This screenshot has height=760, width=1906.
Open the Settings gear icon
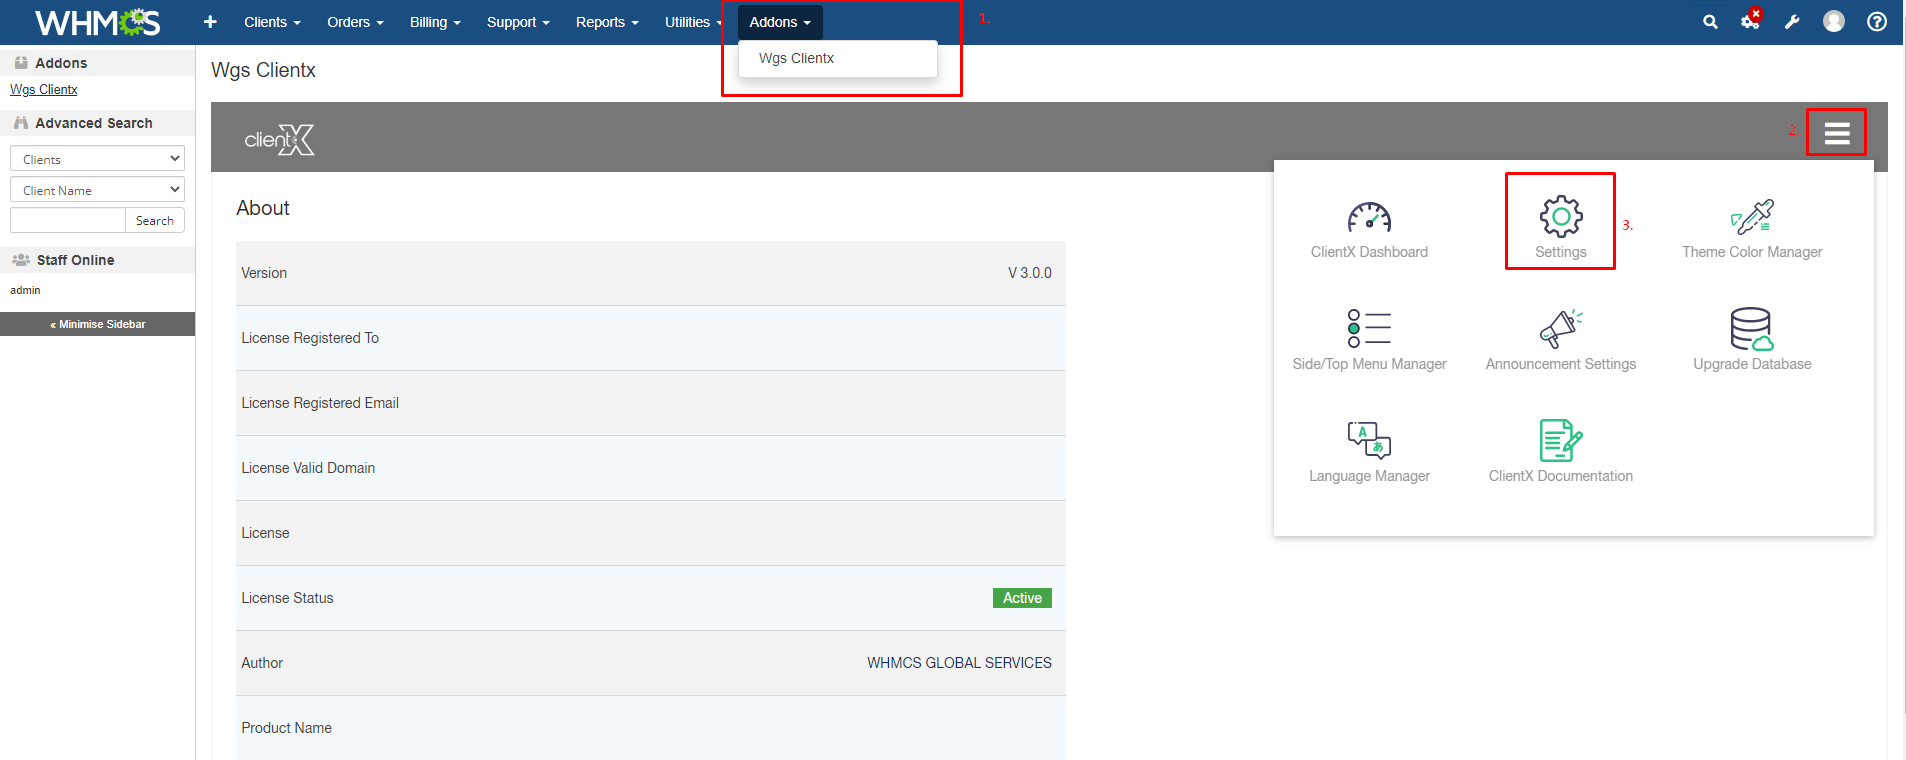pos(1560,217)
